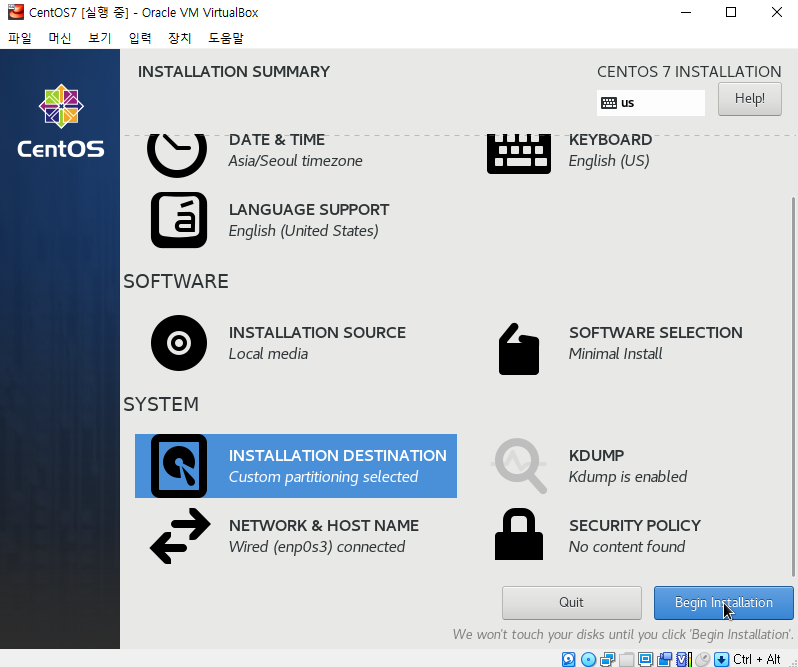Screen dimensions: 798x667
Task: Click VirtualBox shared folders indicator
Action: click(626, 659)
